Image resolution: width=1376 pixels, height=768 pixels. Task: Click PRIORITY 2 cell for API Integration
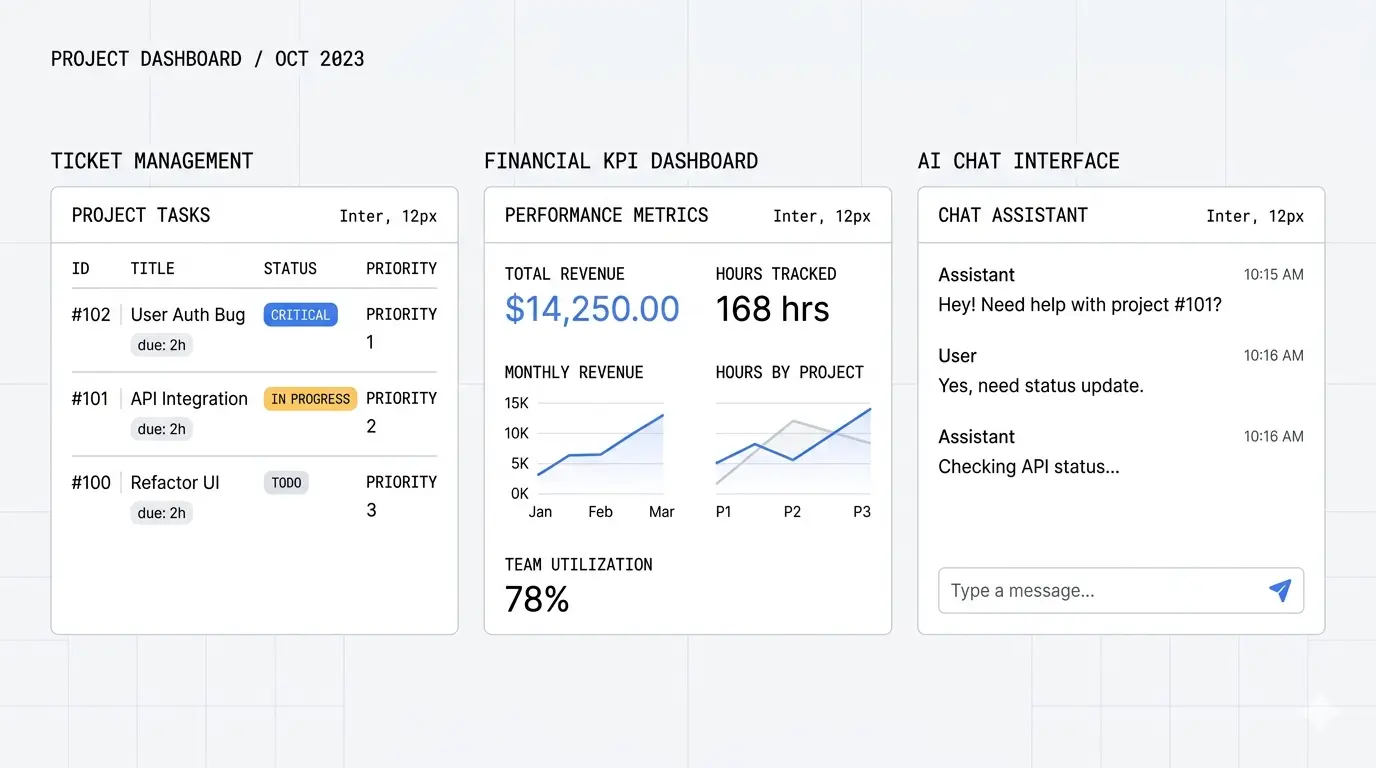[401, 411]
